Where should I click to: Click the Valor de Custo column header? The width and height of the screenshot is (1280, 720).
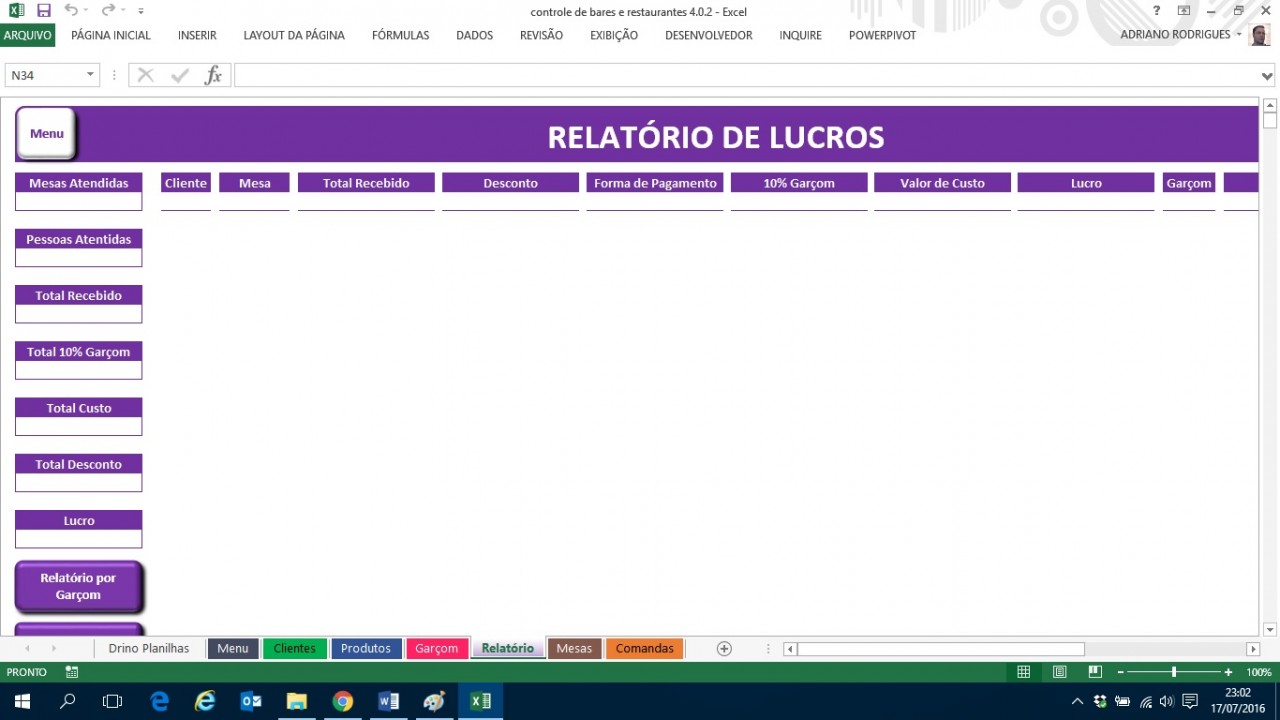[x=942, y=183]
